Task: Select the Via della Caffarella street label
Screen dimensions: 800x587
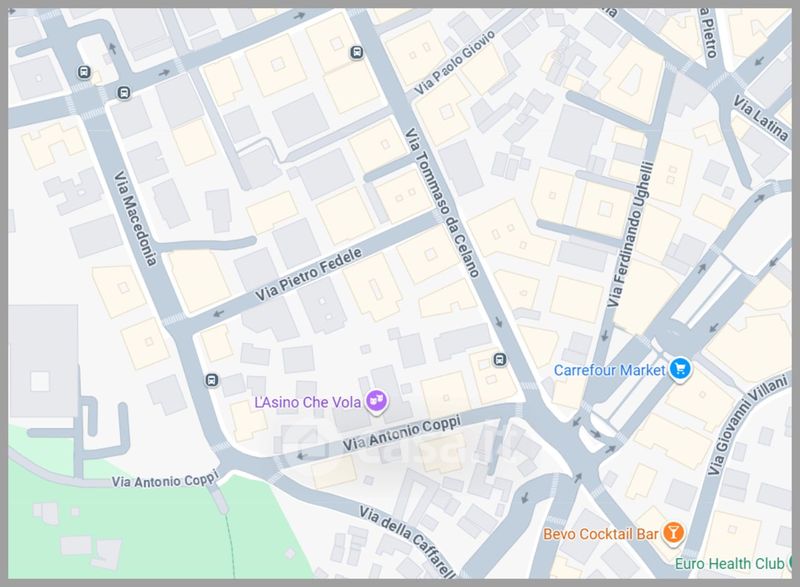Action: (x=407, y=542)
